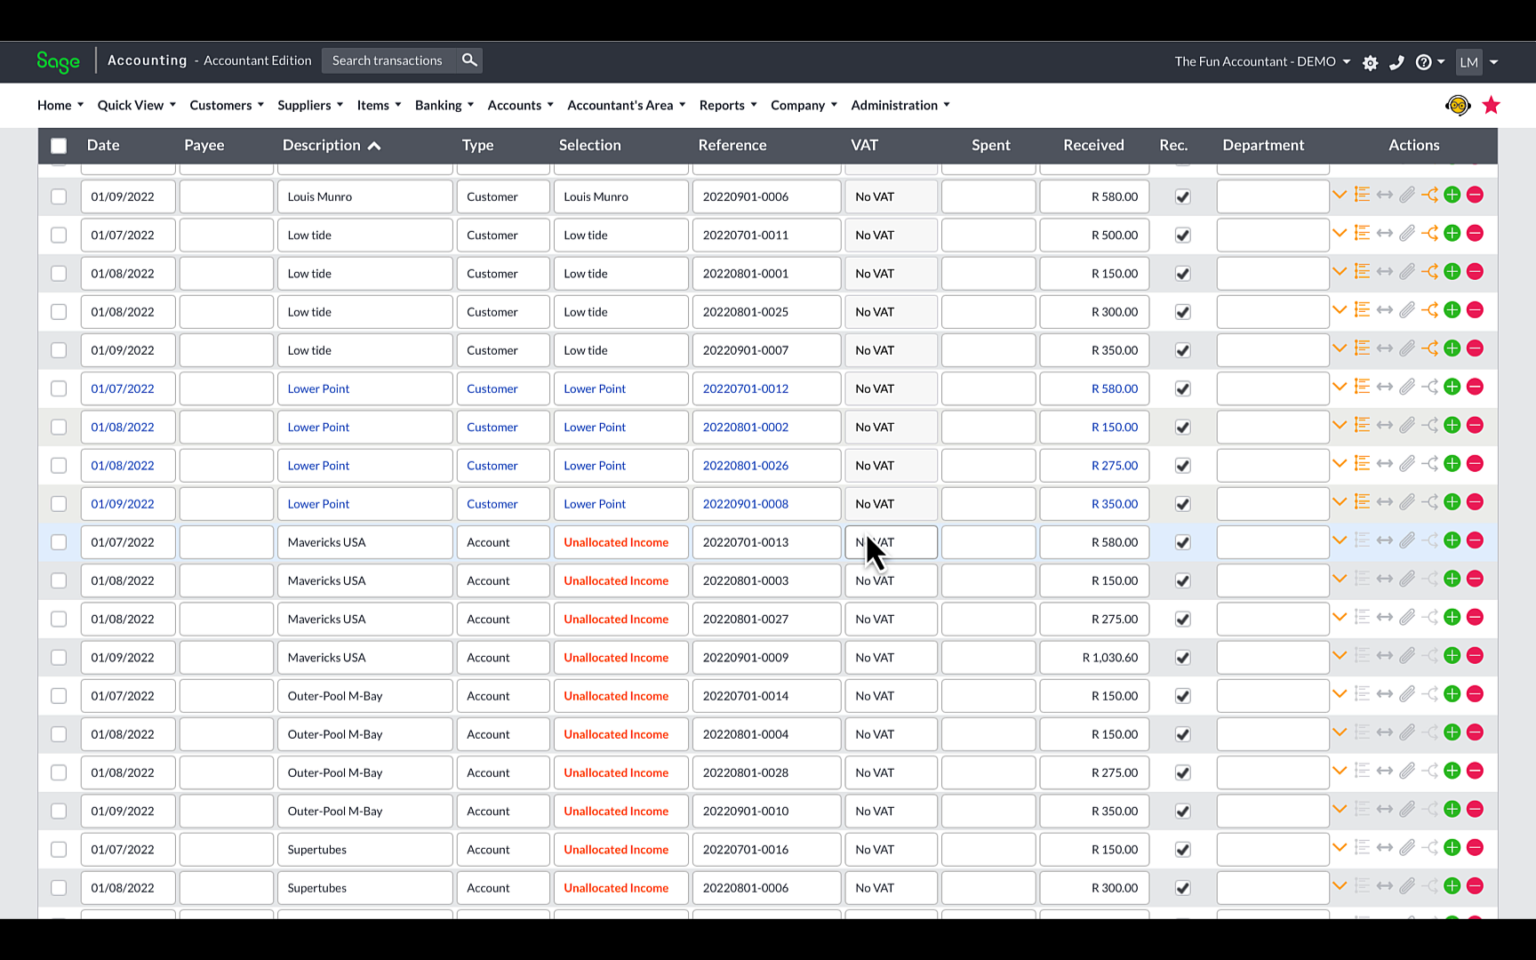The height and width of the screenshot is (960, 1536).
Task: Tick the checkbox for the Louis Munro row
Action: [58, 196]
